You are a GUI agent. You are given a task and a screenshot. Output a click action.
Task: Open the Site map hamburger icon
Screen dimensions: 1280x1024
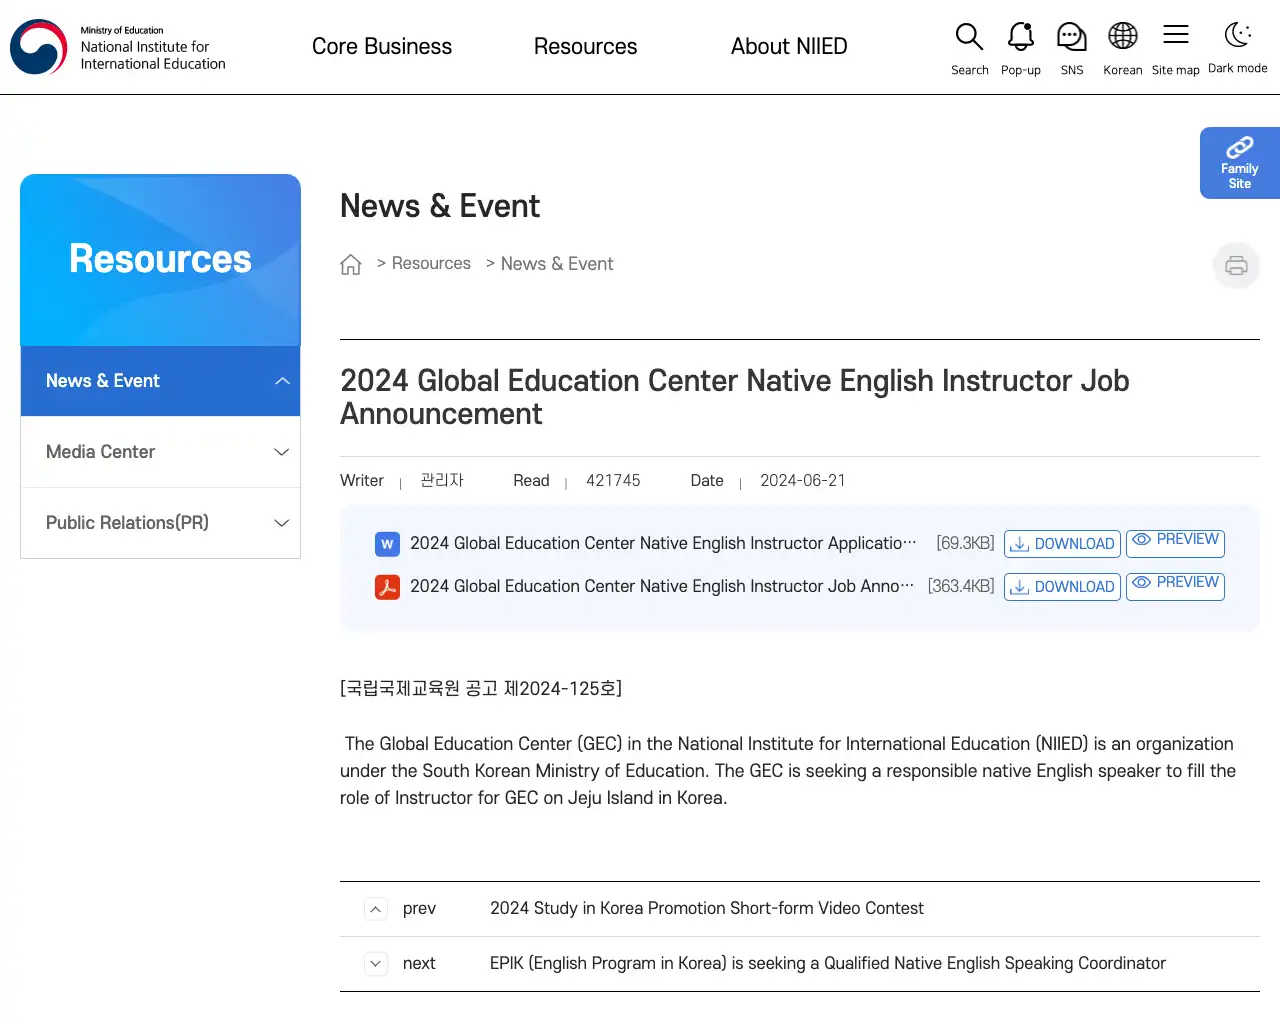(x=1175, y=36)
